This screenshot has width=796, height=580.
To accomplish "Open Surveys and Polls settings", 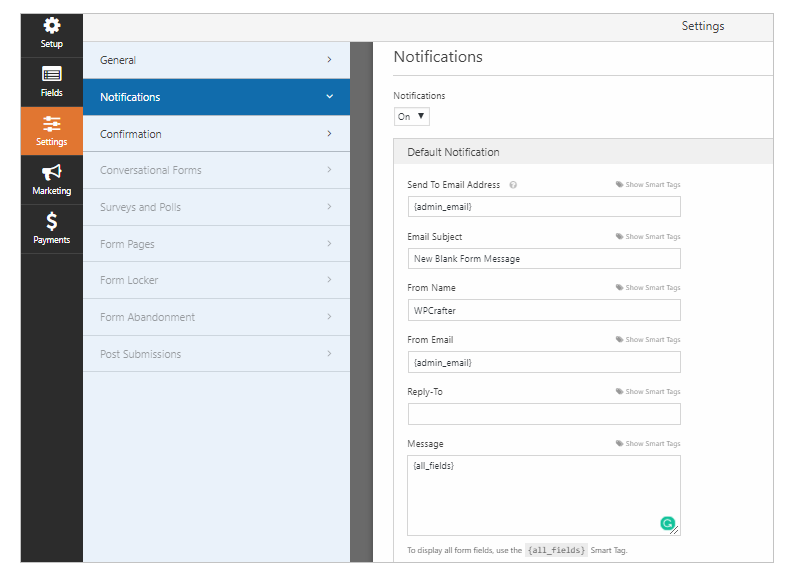I will pyautogui.click(x=216, y=207).
